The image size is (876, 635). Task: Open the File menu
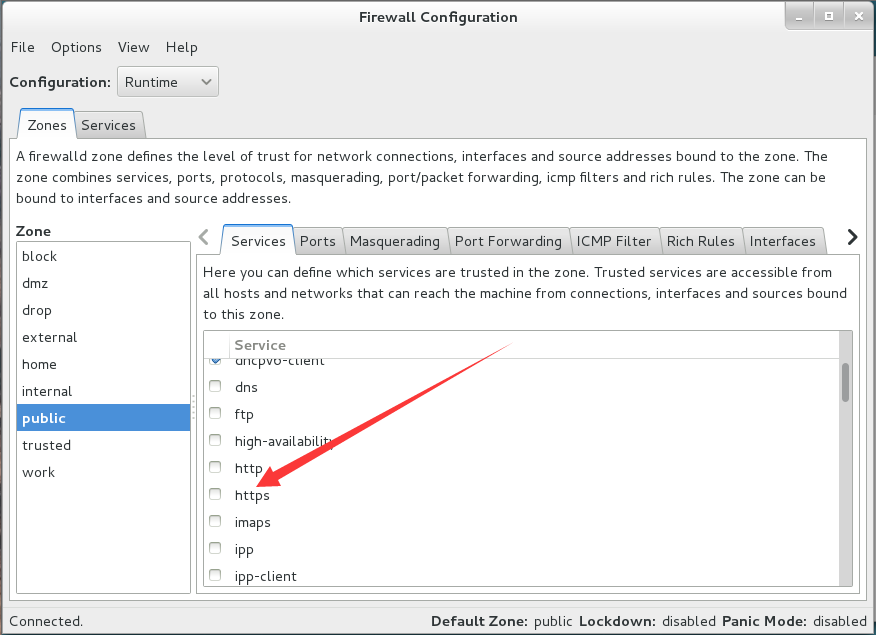23,47
